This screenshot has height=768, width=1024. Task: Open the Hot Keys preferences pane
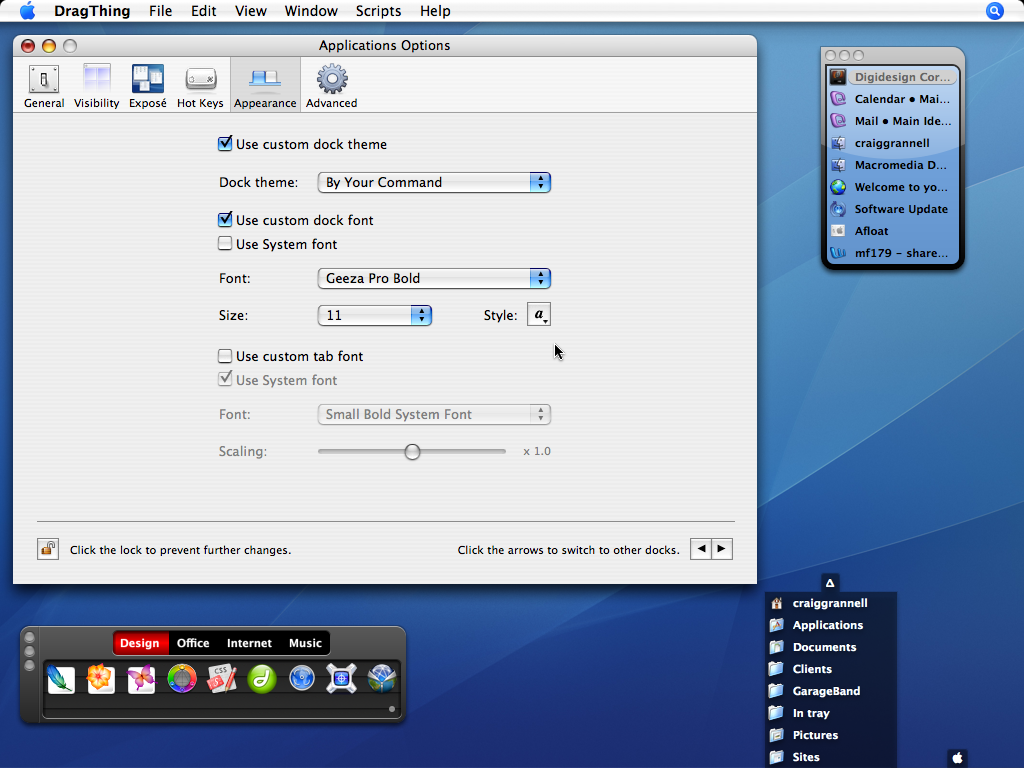tap(200, 86)
